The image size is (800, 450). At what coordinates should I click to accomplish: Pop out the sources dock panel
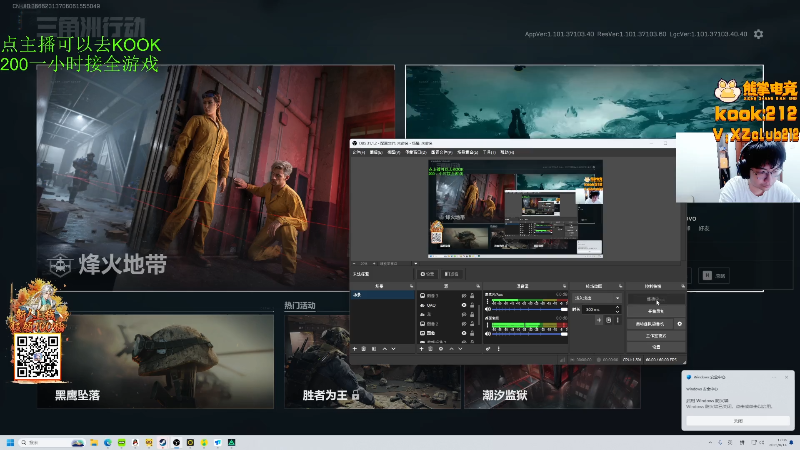[478, 286]
